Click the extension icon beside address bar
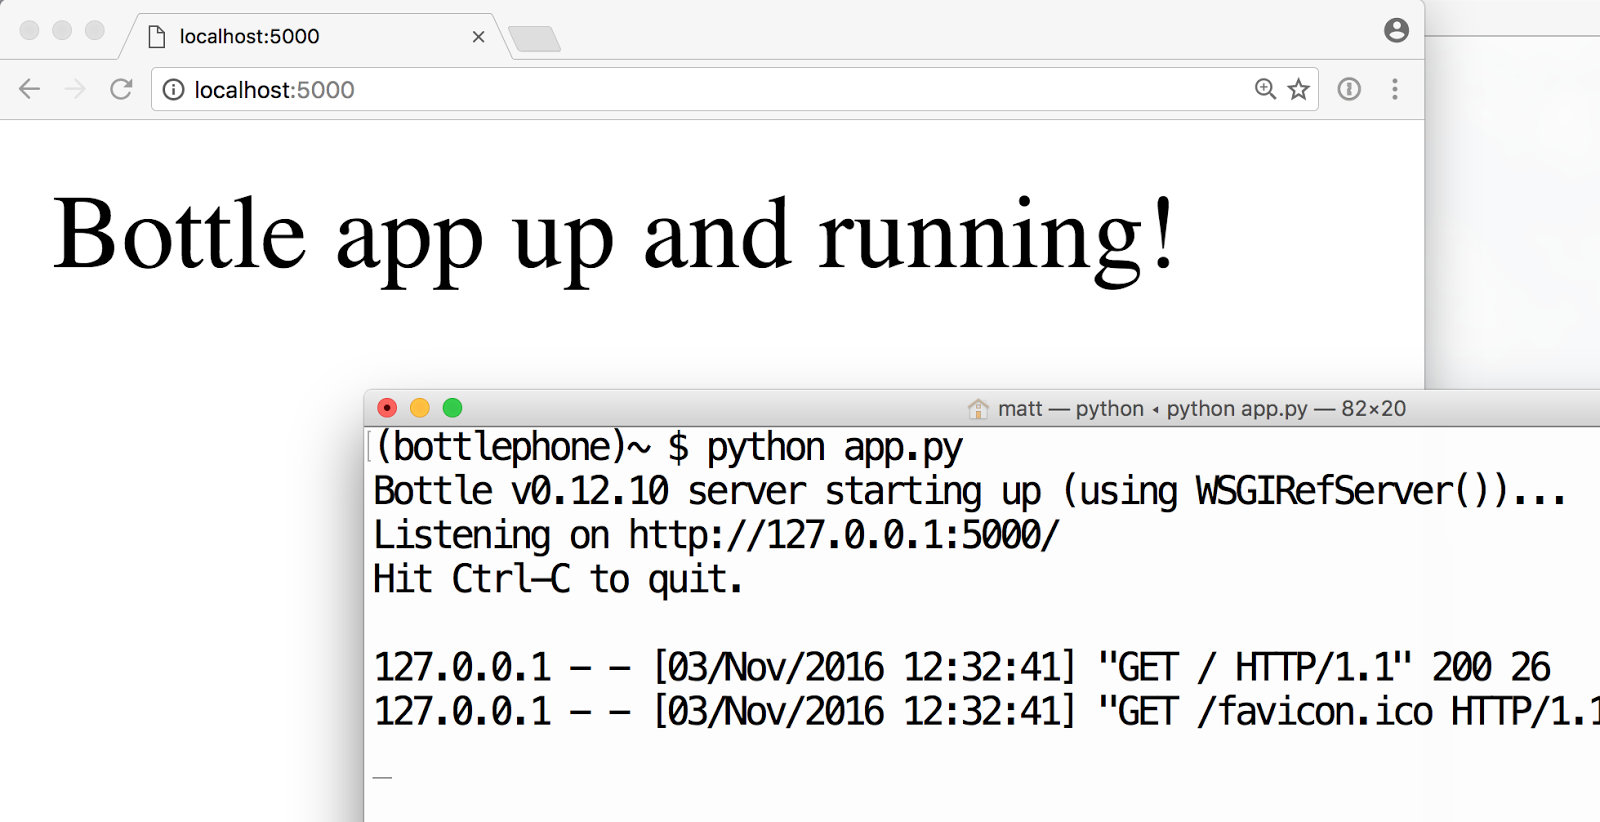Image resolution: width=1600 pixels, height=822 pixels. tap(1349, 89)
